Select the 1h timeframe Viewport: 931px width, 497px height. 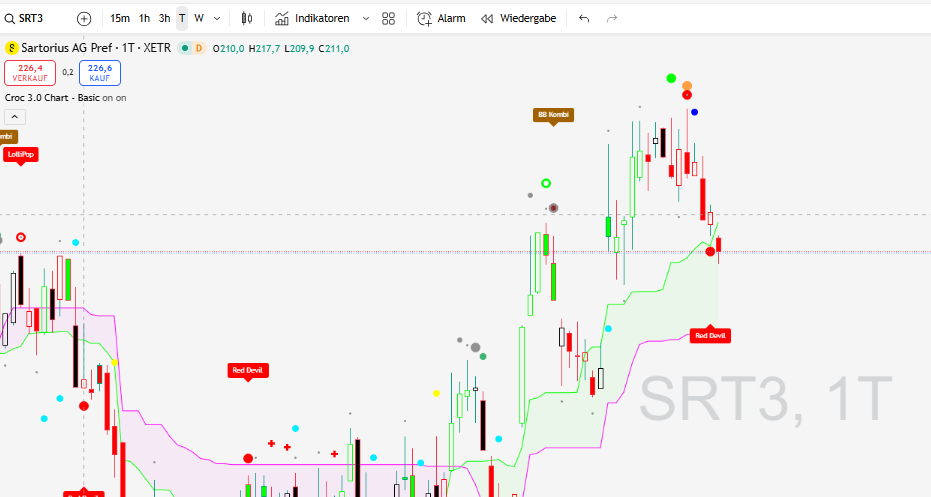[x=145, y=18]
